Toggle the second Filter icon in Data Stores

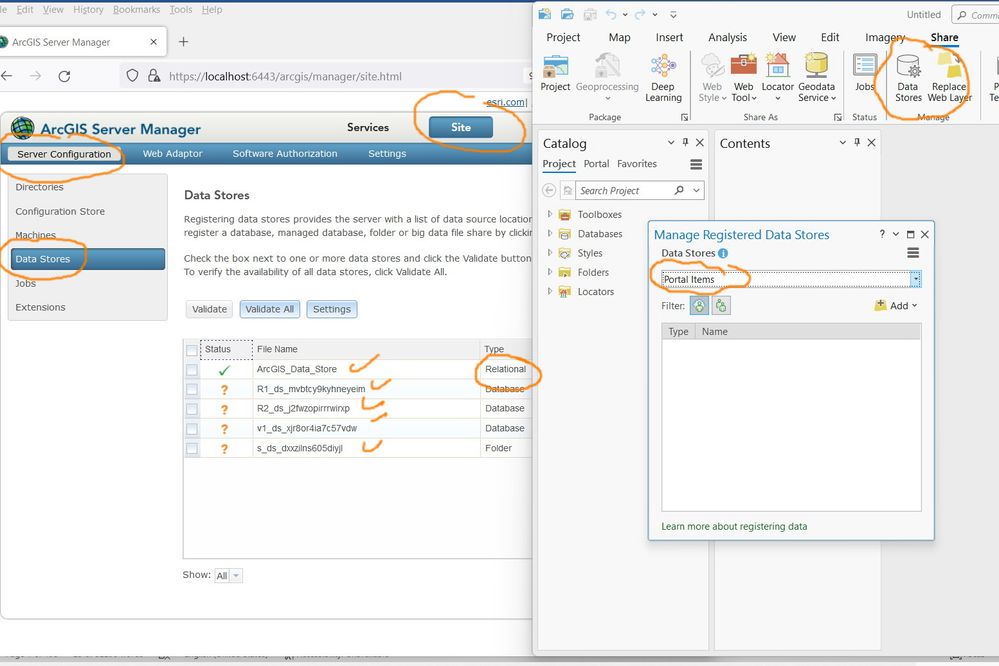(x=721, y=306)
